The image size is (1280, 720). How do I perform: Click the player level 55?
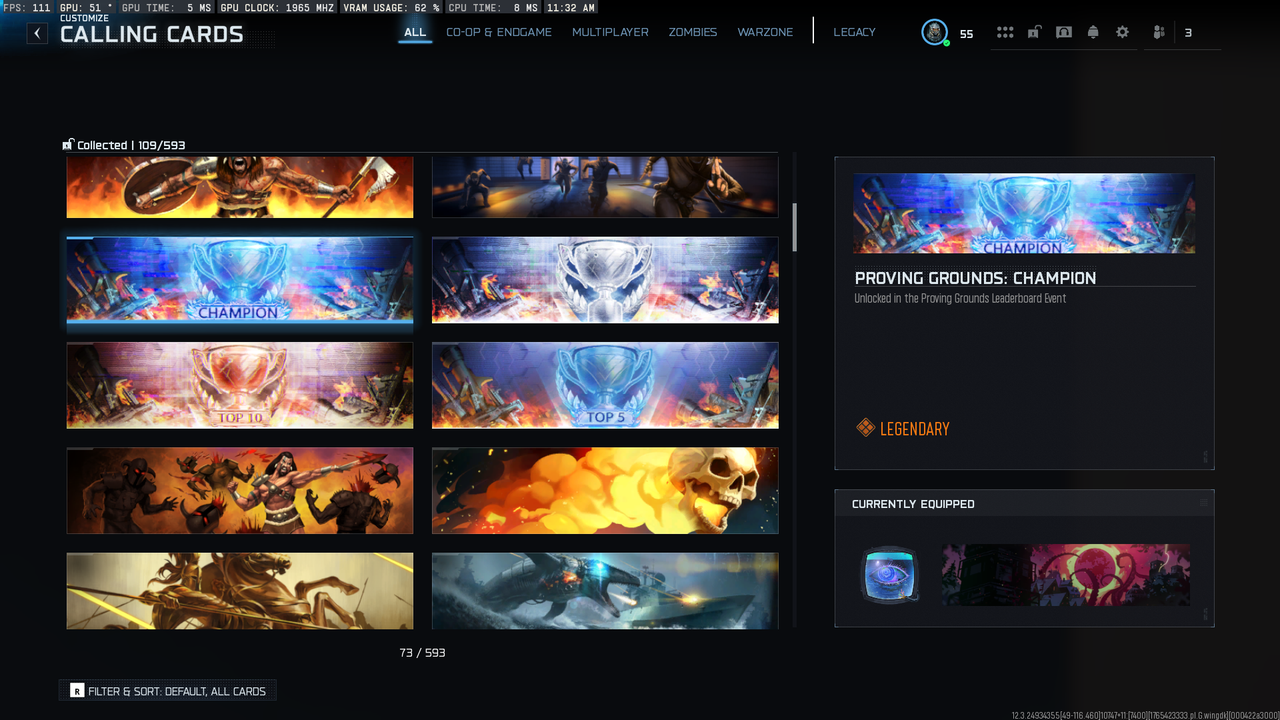pyautogui.click(x=966, y=34)
